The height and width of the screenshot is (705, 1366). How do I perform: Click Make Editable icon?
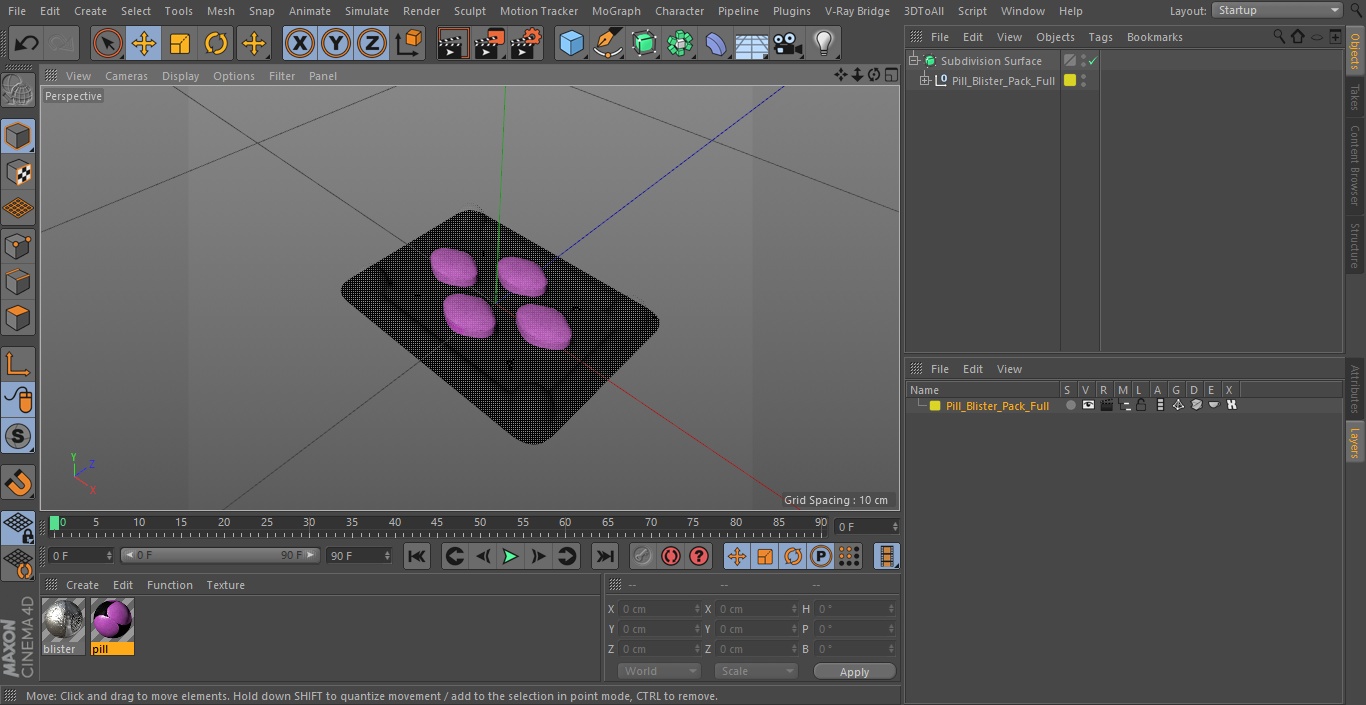click(x=18, y=90)
